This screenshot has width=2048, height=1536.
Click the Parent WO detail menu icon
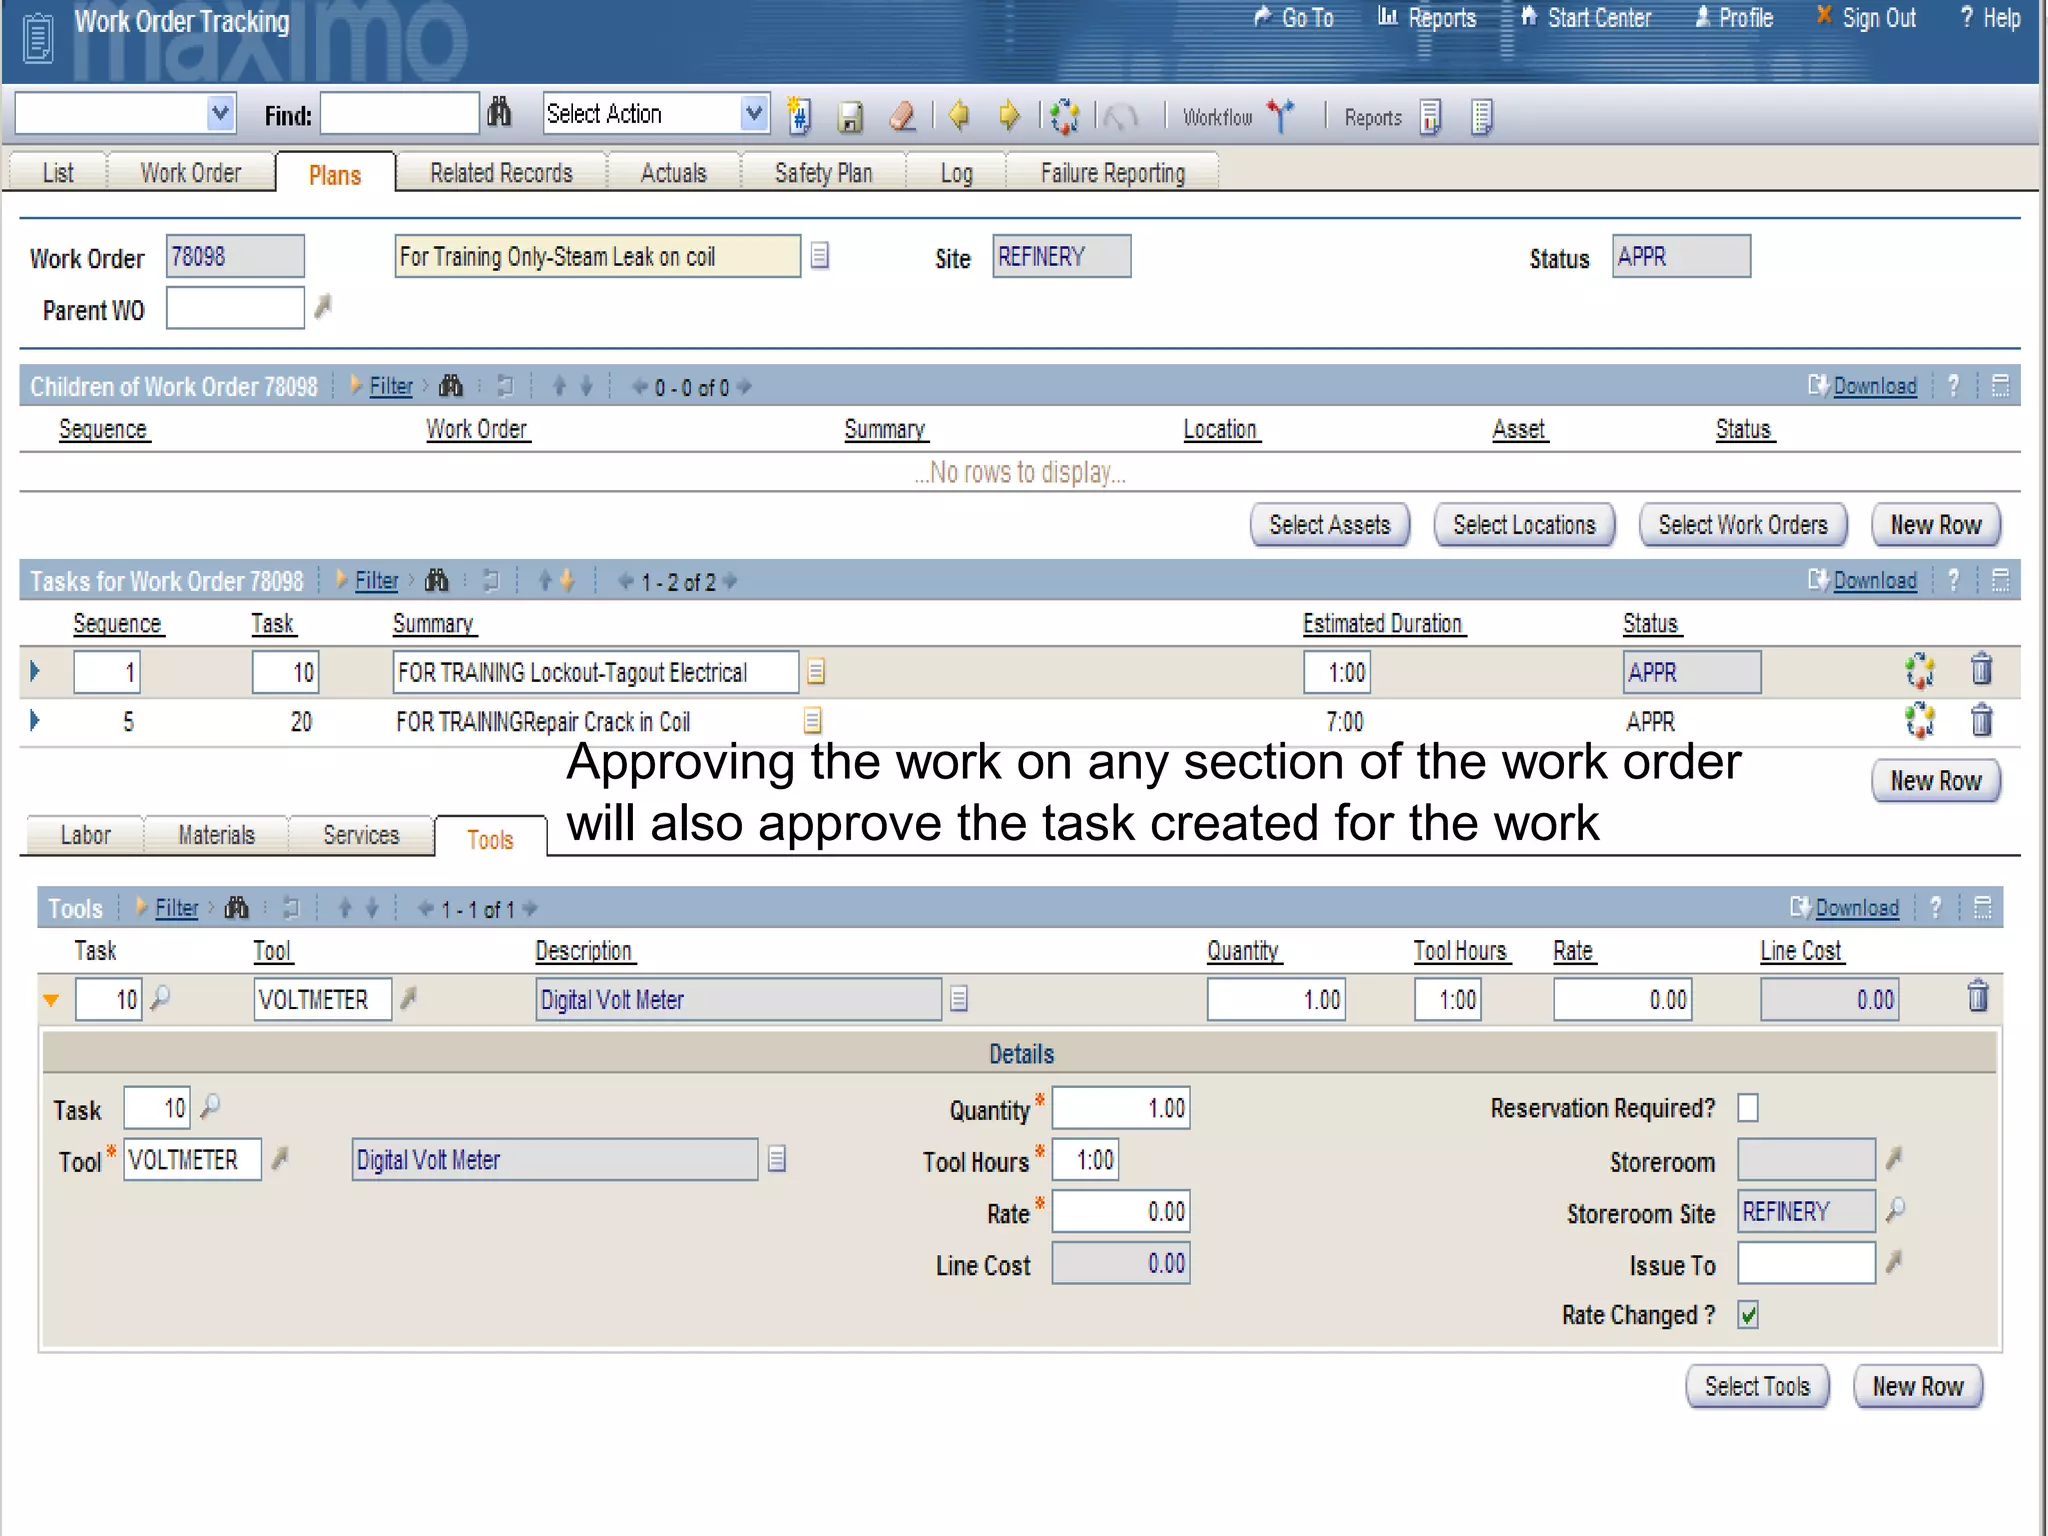(322, 307)
